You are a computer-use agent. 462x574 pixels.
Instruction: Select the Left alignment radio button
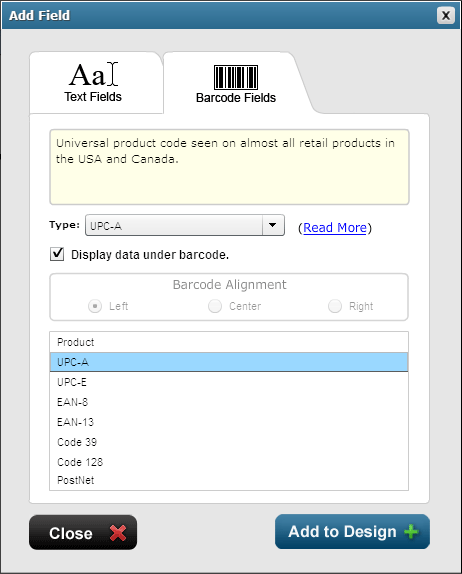tap(95, 306)
